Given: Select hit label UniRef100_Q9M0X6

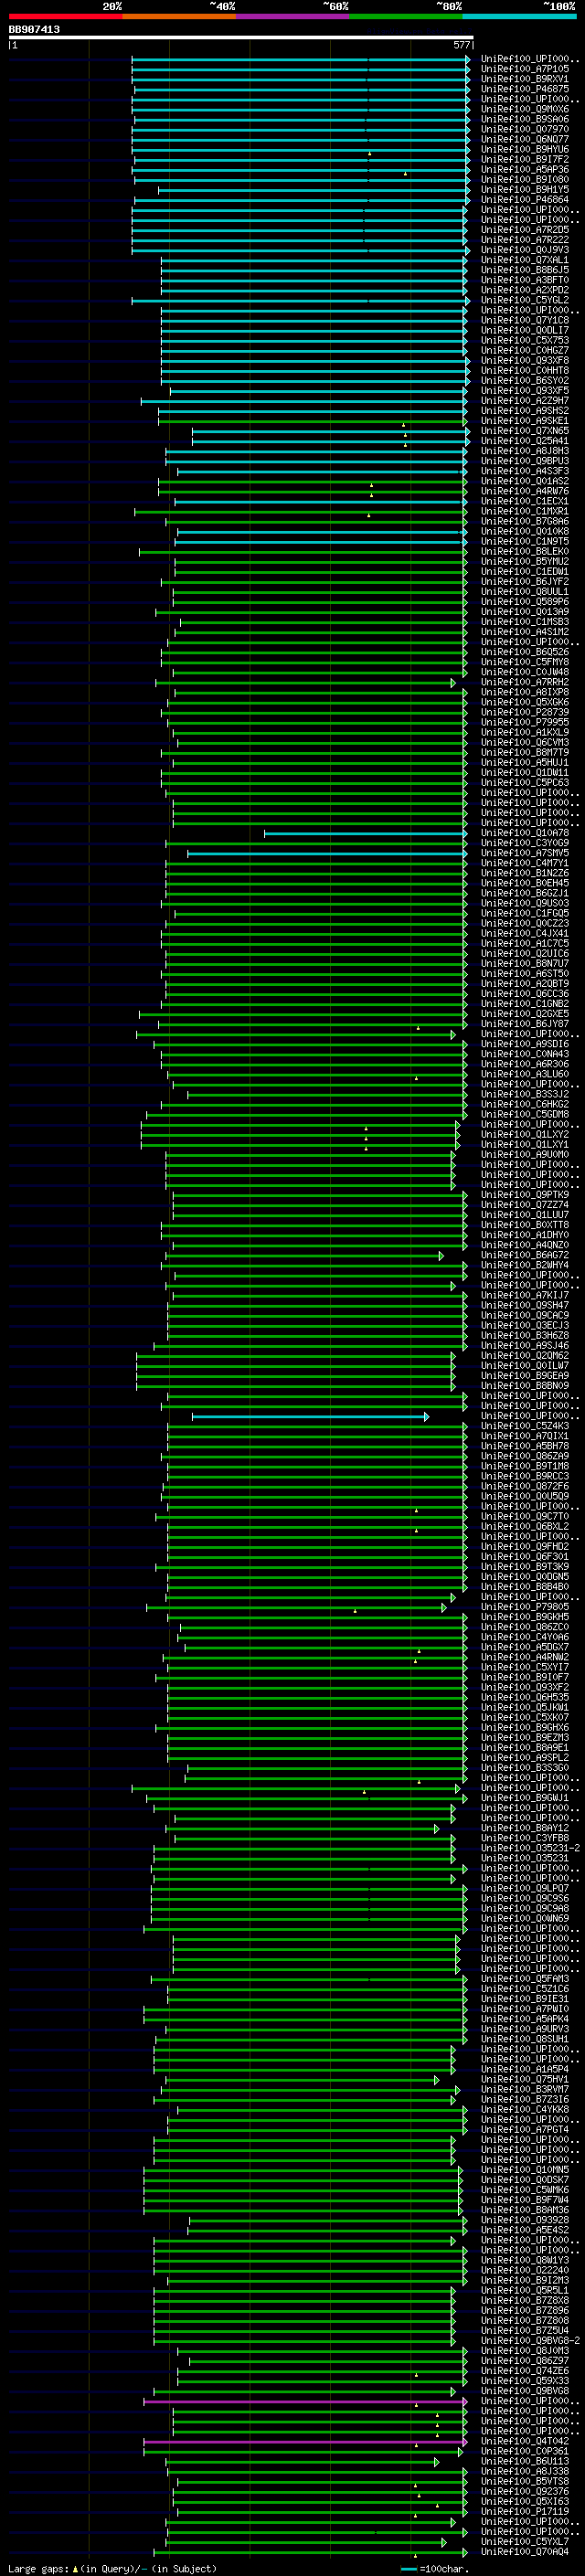Looking at the screenshot, I should tap(525, 109).
